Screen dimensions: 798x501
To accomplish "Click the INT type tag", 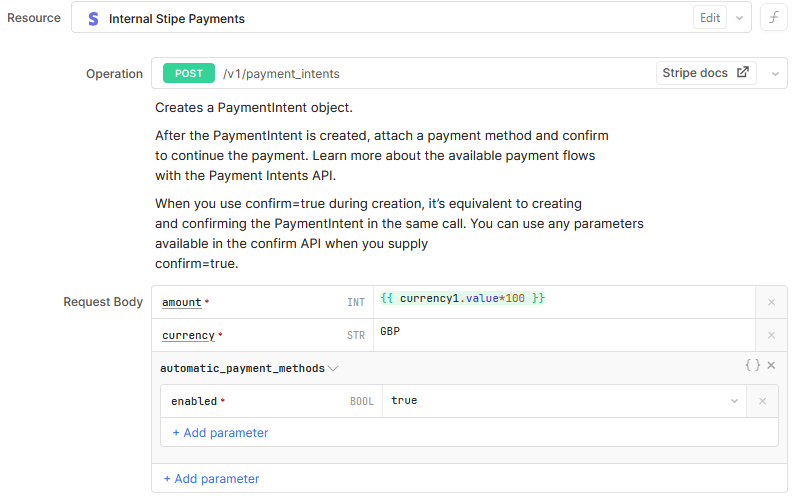I will 356,302.
